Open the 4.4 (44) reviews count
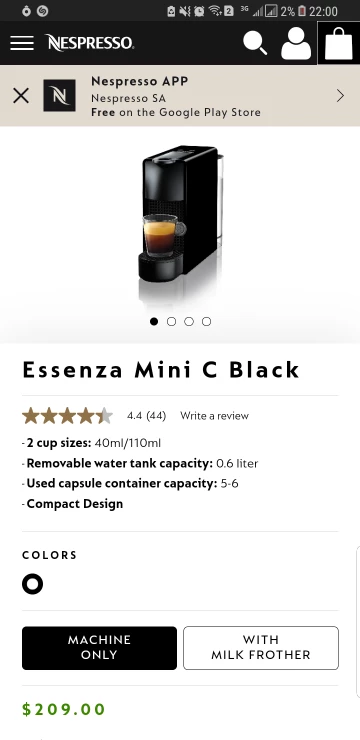This screenshot has width=360, height=740. point(146,416)
